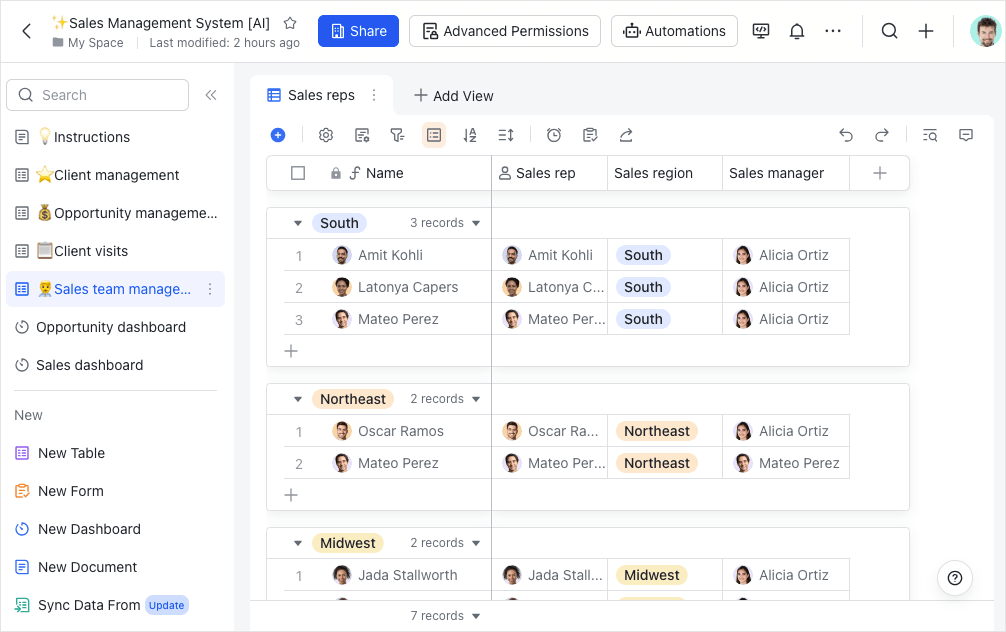
Task: Collapse the sidebar with double chevron
Action: click(211, 95)
